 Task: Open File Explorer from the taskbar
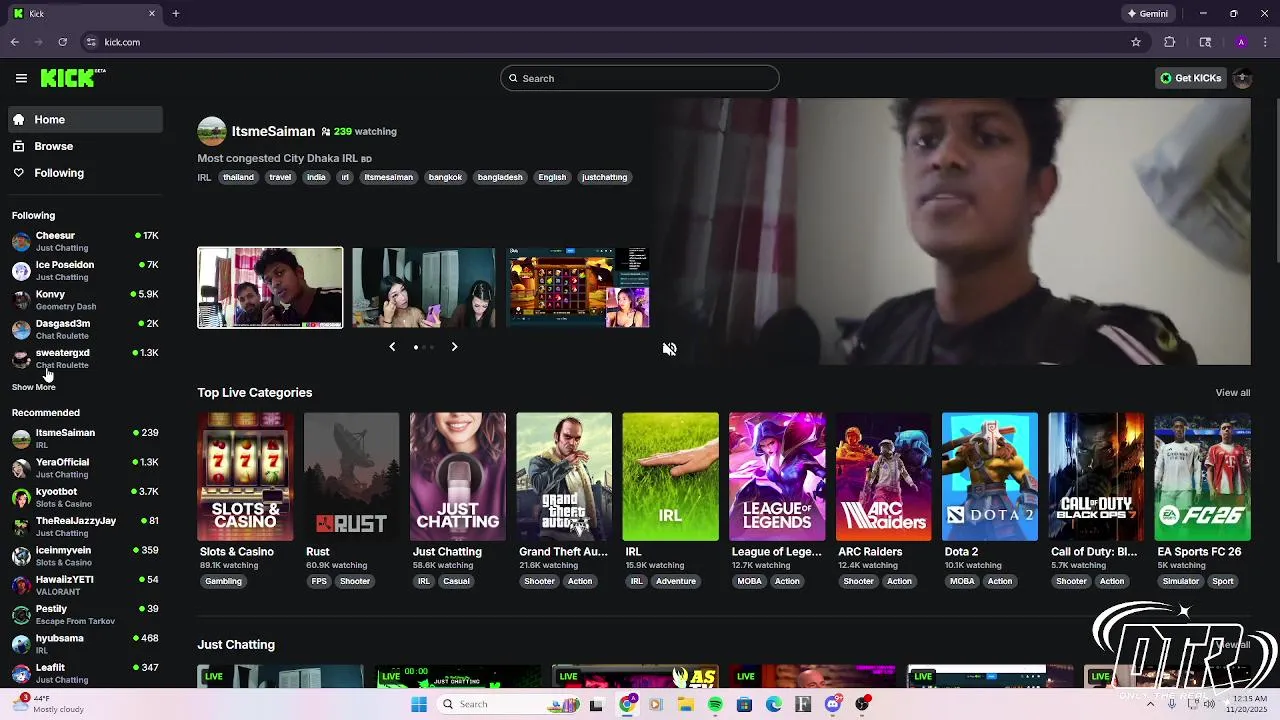(685, 704)
